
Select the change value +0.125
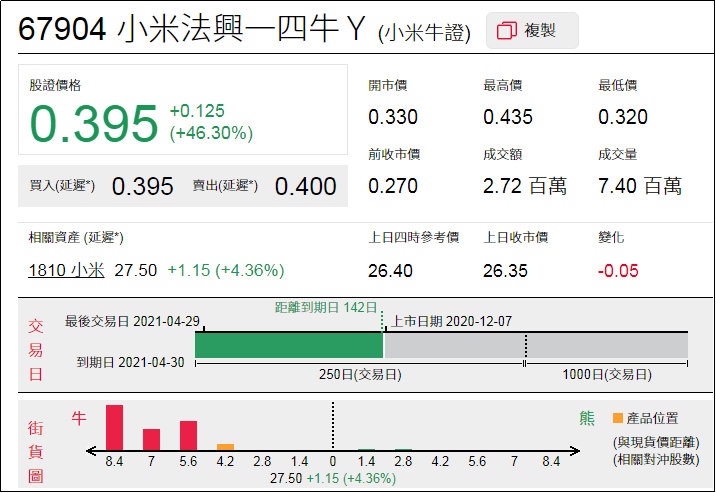(x=197, y=111)
